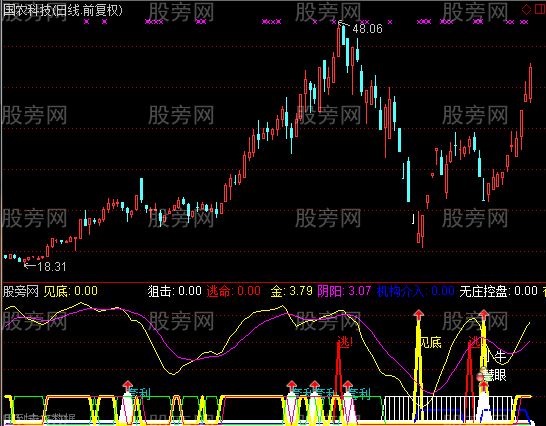Click the 小牛 signal label
Image resolution: width=546 pixels, height=426 pixels.
point(496,357)
